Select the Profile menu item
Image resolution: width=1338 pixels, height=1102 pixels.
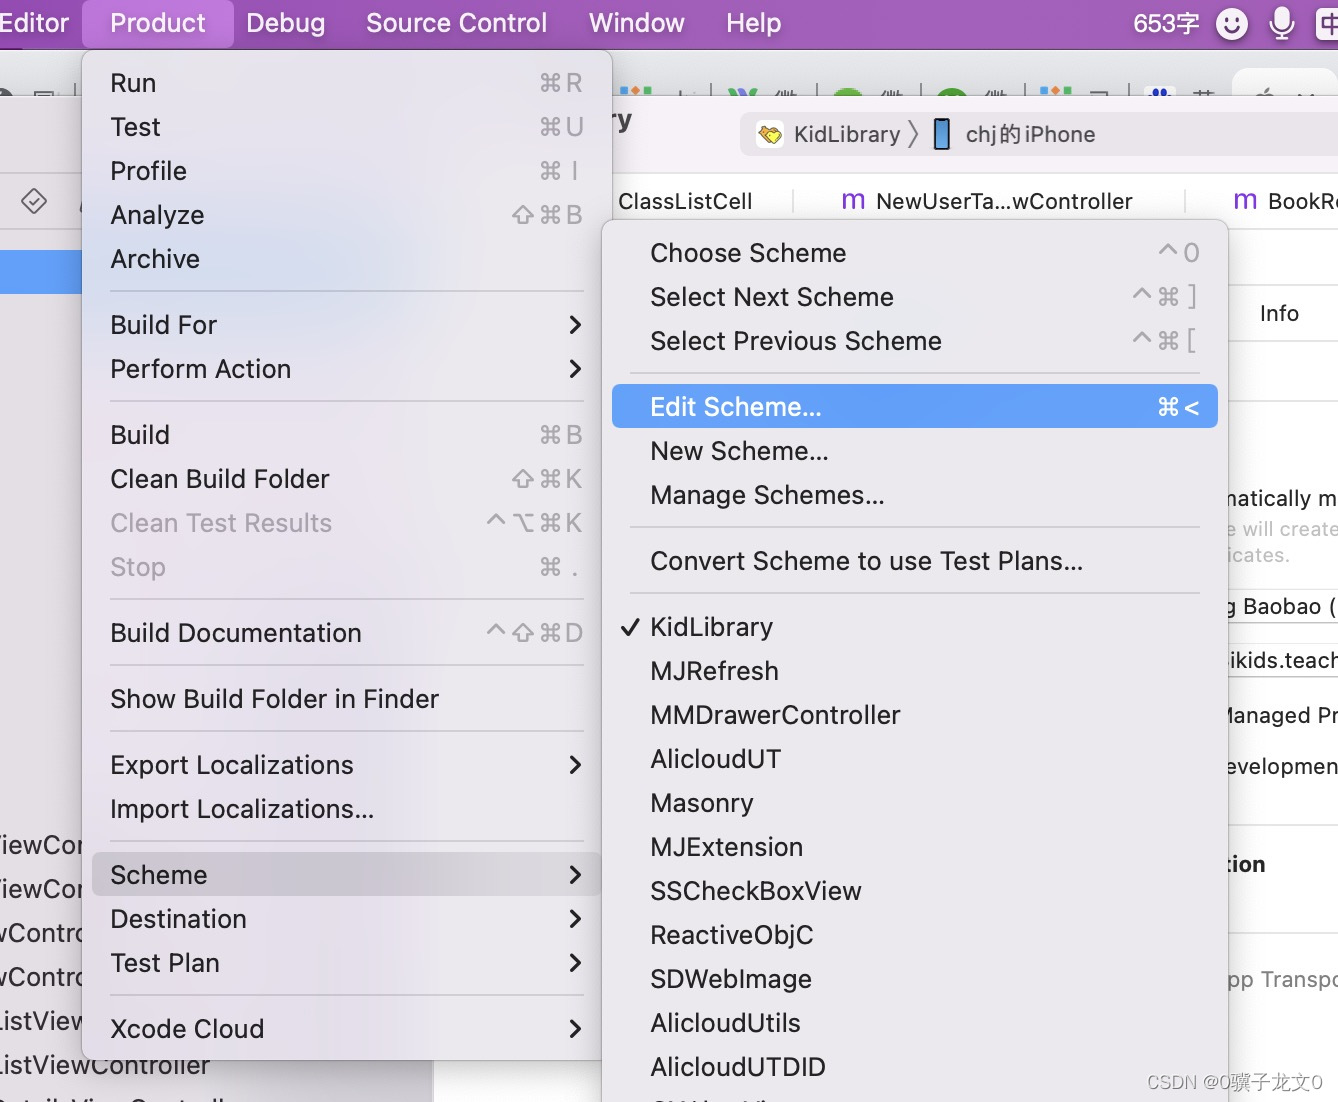(x=346, y=171)
